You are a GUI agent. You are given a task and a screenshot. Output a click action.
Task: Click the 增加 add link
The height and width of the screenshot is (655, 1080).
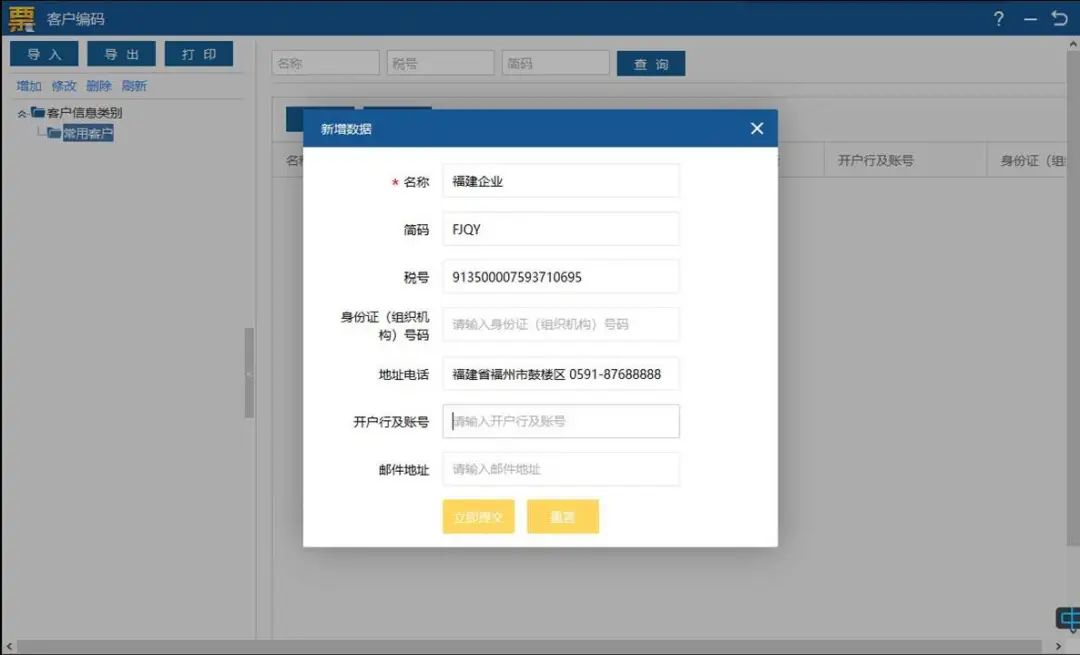26,86
